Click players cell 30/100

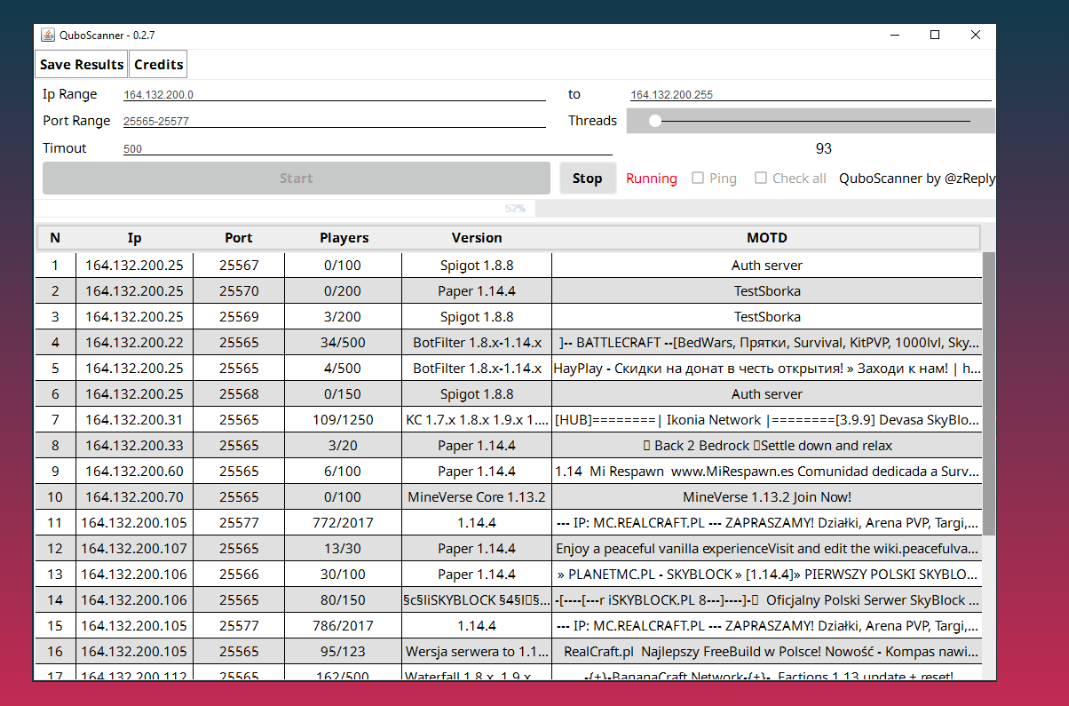(343, 574)
